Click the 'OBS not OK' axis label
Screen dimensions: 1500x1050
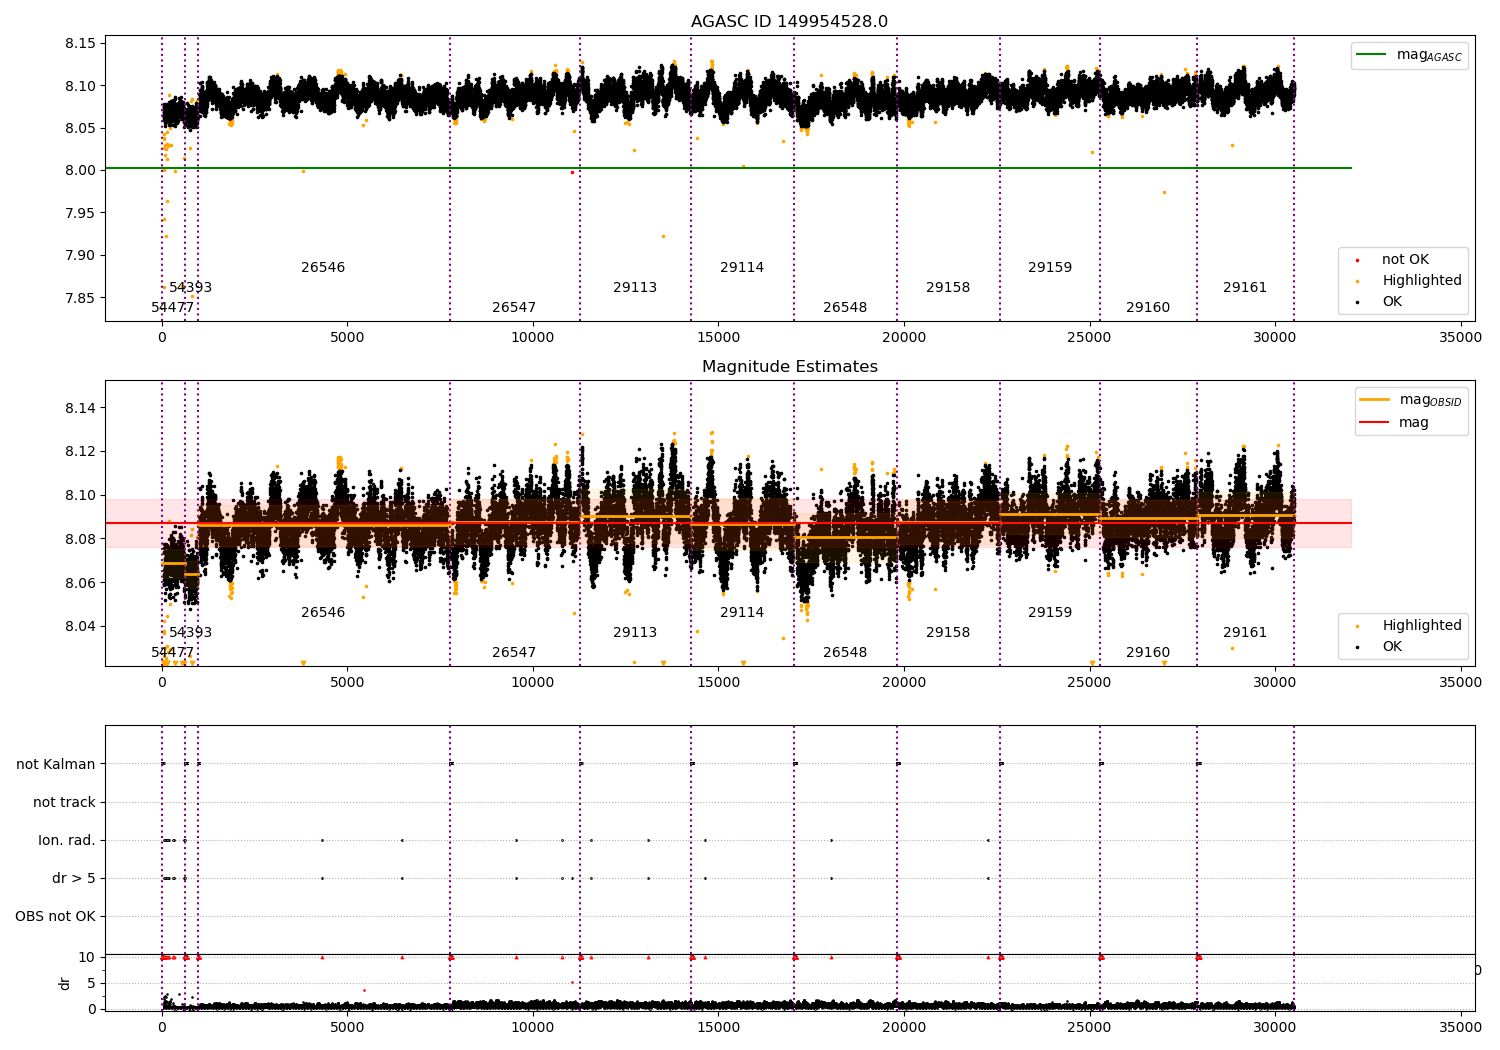[55, 916]
